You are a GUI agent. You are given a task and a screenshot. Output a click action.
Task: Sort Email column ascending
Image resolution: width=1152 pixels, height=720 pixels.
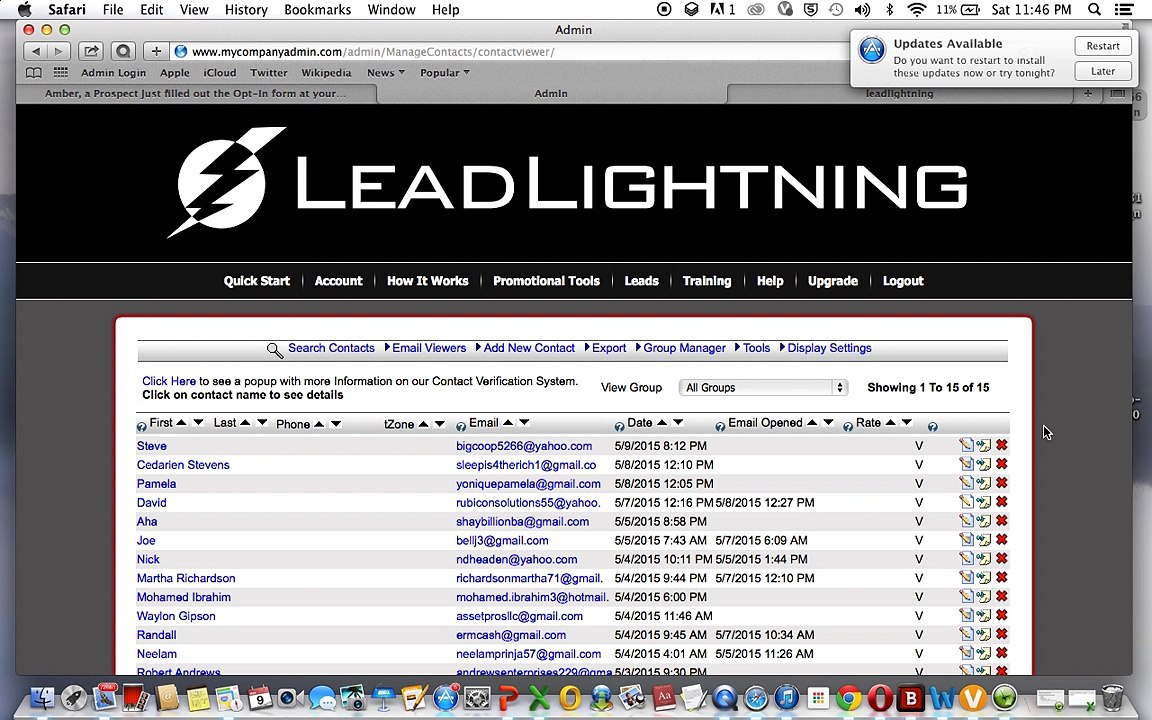[x=508, y=422]
